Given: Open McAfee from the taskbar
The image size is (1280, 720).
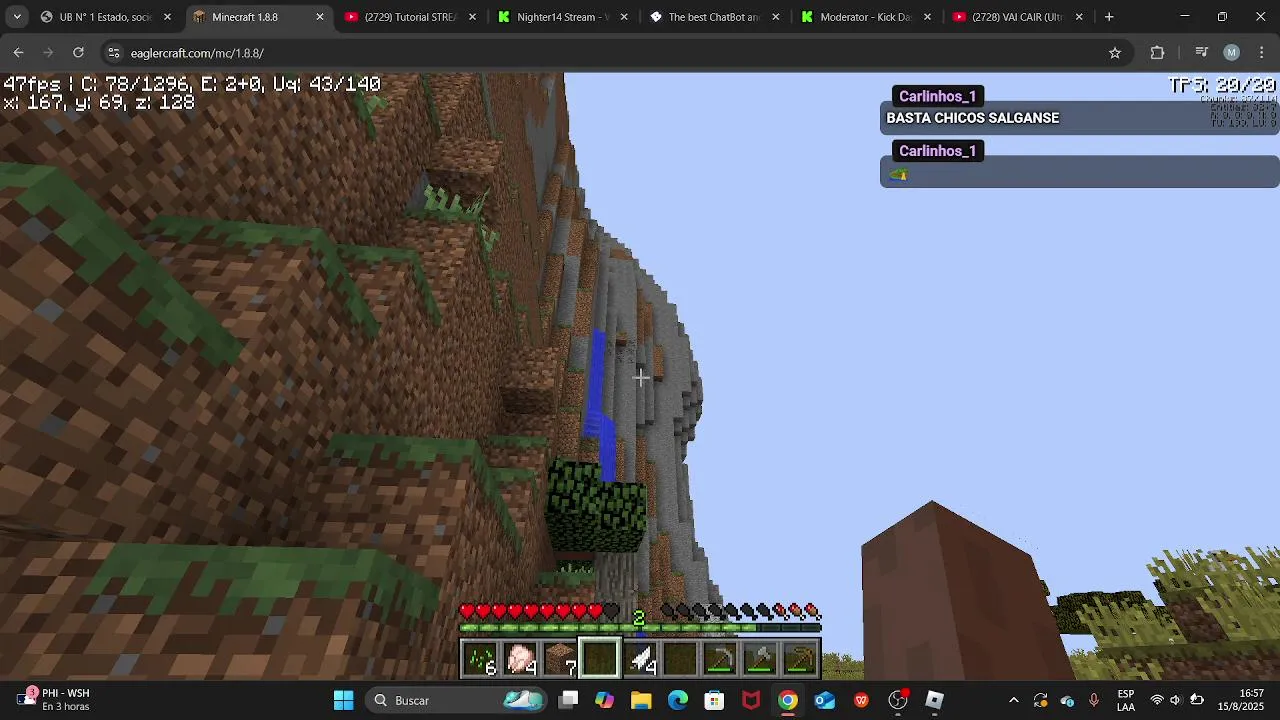Looking at the screenshot, I should pyautogui.click(x=751, y=700).
